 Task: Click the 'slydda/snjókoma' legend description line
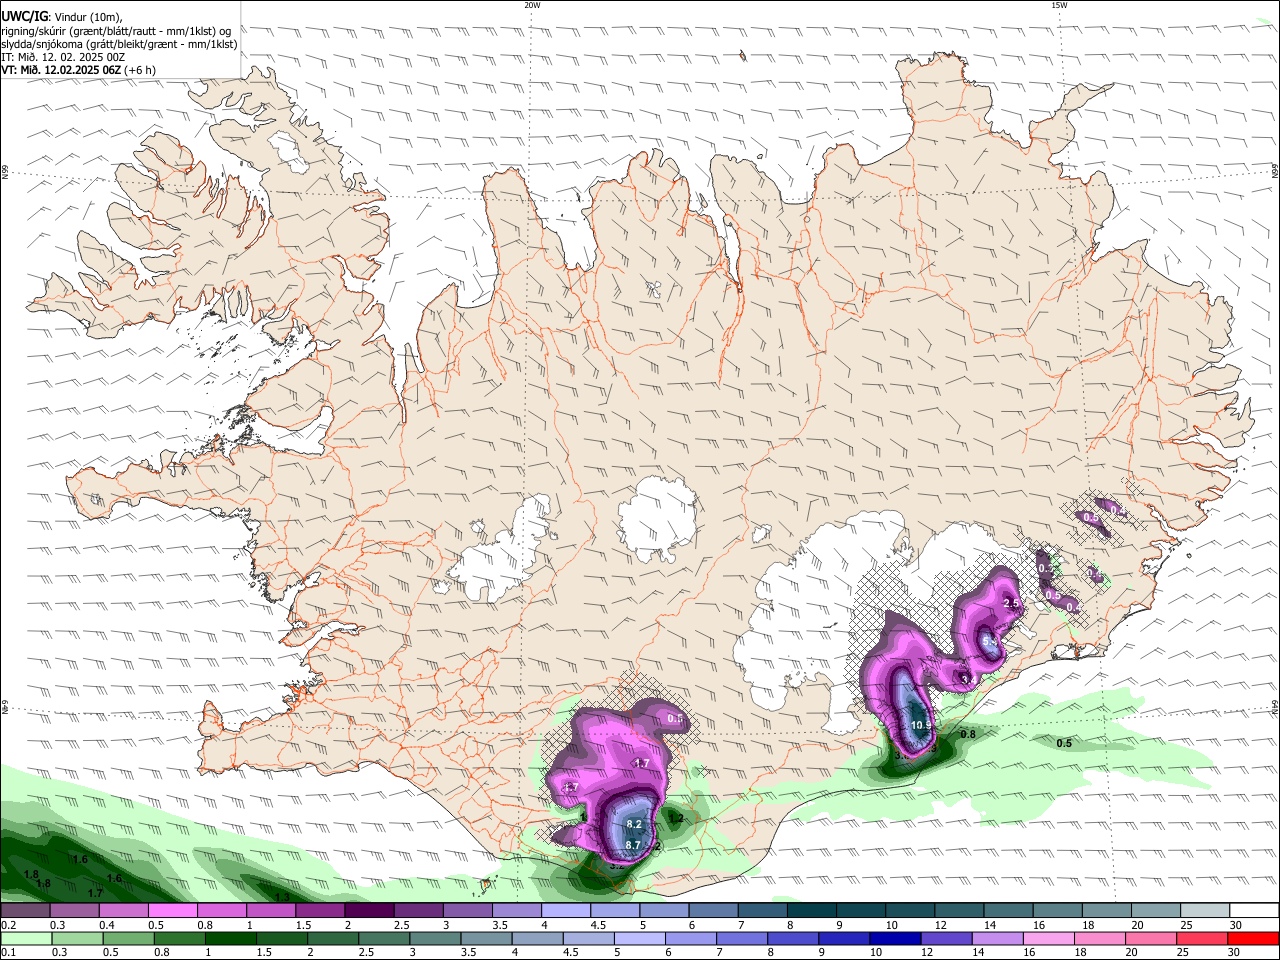tap(119, 44)
